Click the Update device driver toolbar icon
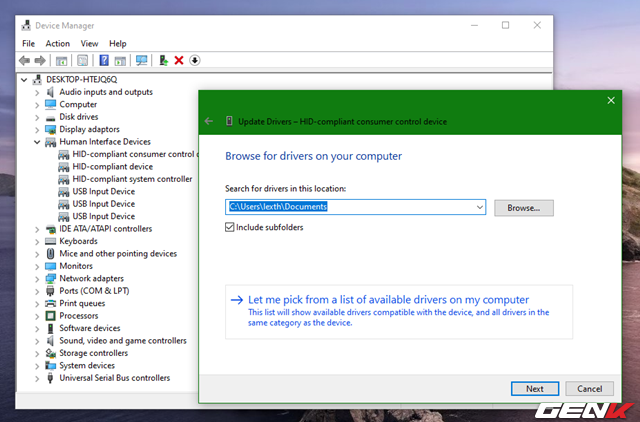This screenshot has height=422, width=640. [163, 60]
